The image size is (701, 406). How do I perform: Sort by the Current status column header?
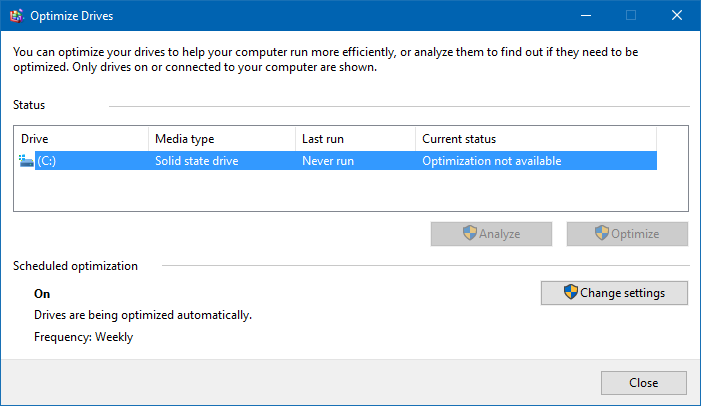[x=536, y=139]
